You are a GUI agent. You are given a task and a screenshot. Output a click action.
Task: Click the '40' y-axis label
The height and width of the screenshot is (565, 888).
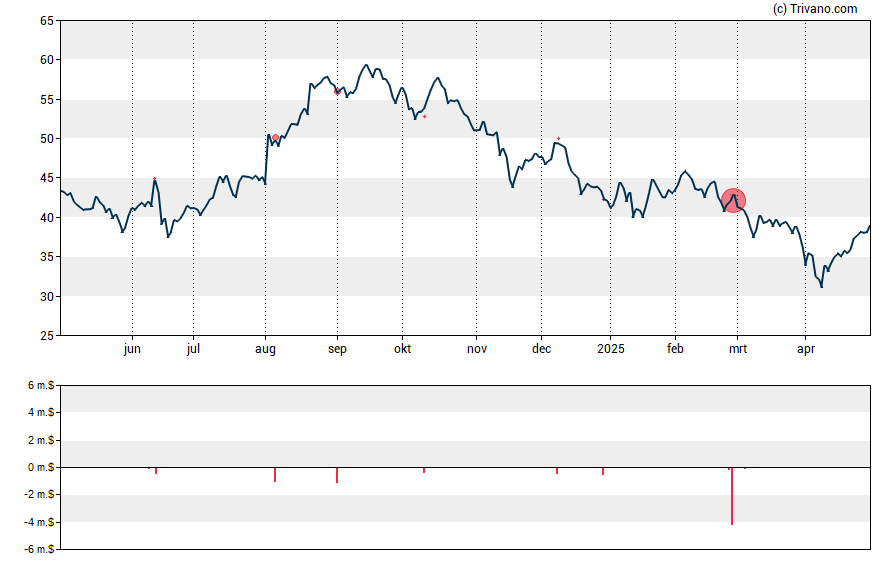pyautogui.click(x=47, y=217)
